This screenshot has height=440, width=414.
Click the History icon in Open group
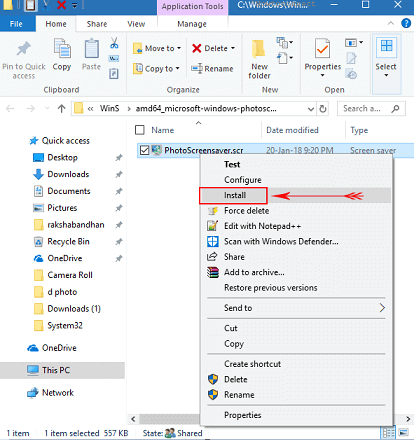[x=351, y=74]
